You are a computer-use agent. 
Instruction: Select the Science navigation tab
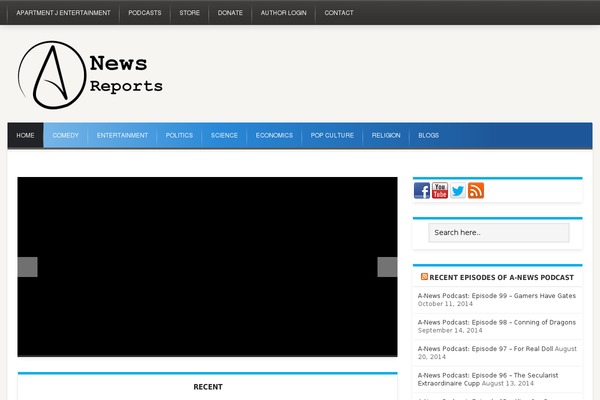click(224, 136)
